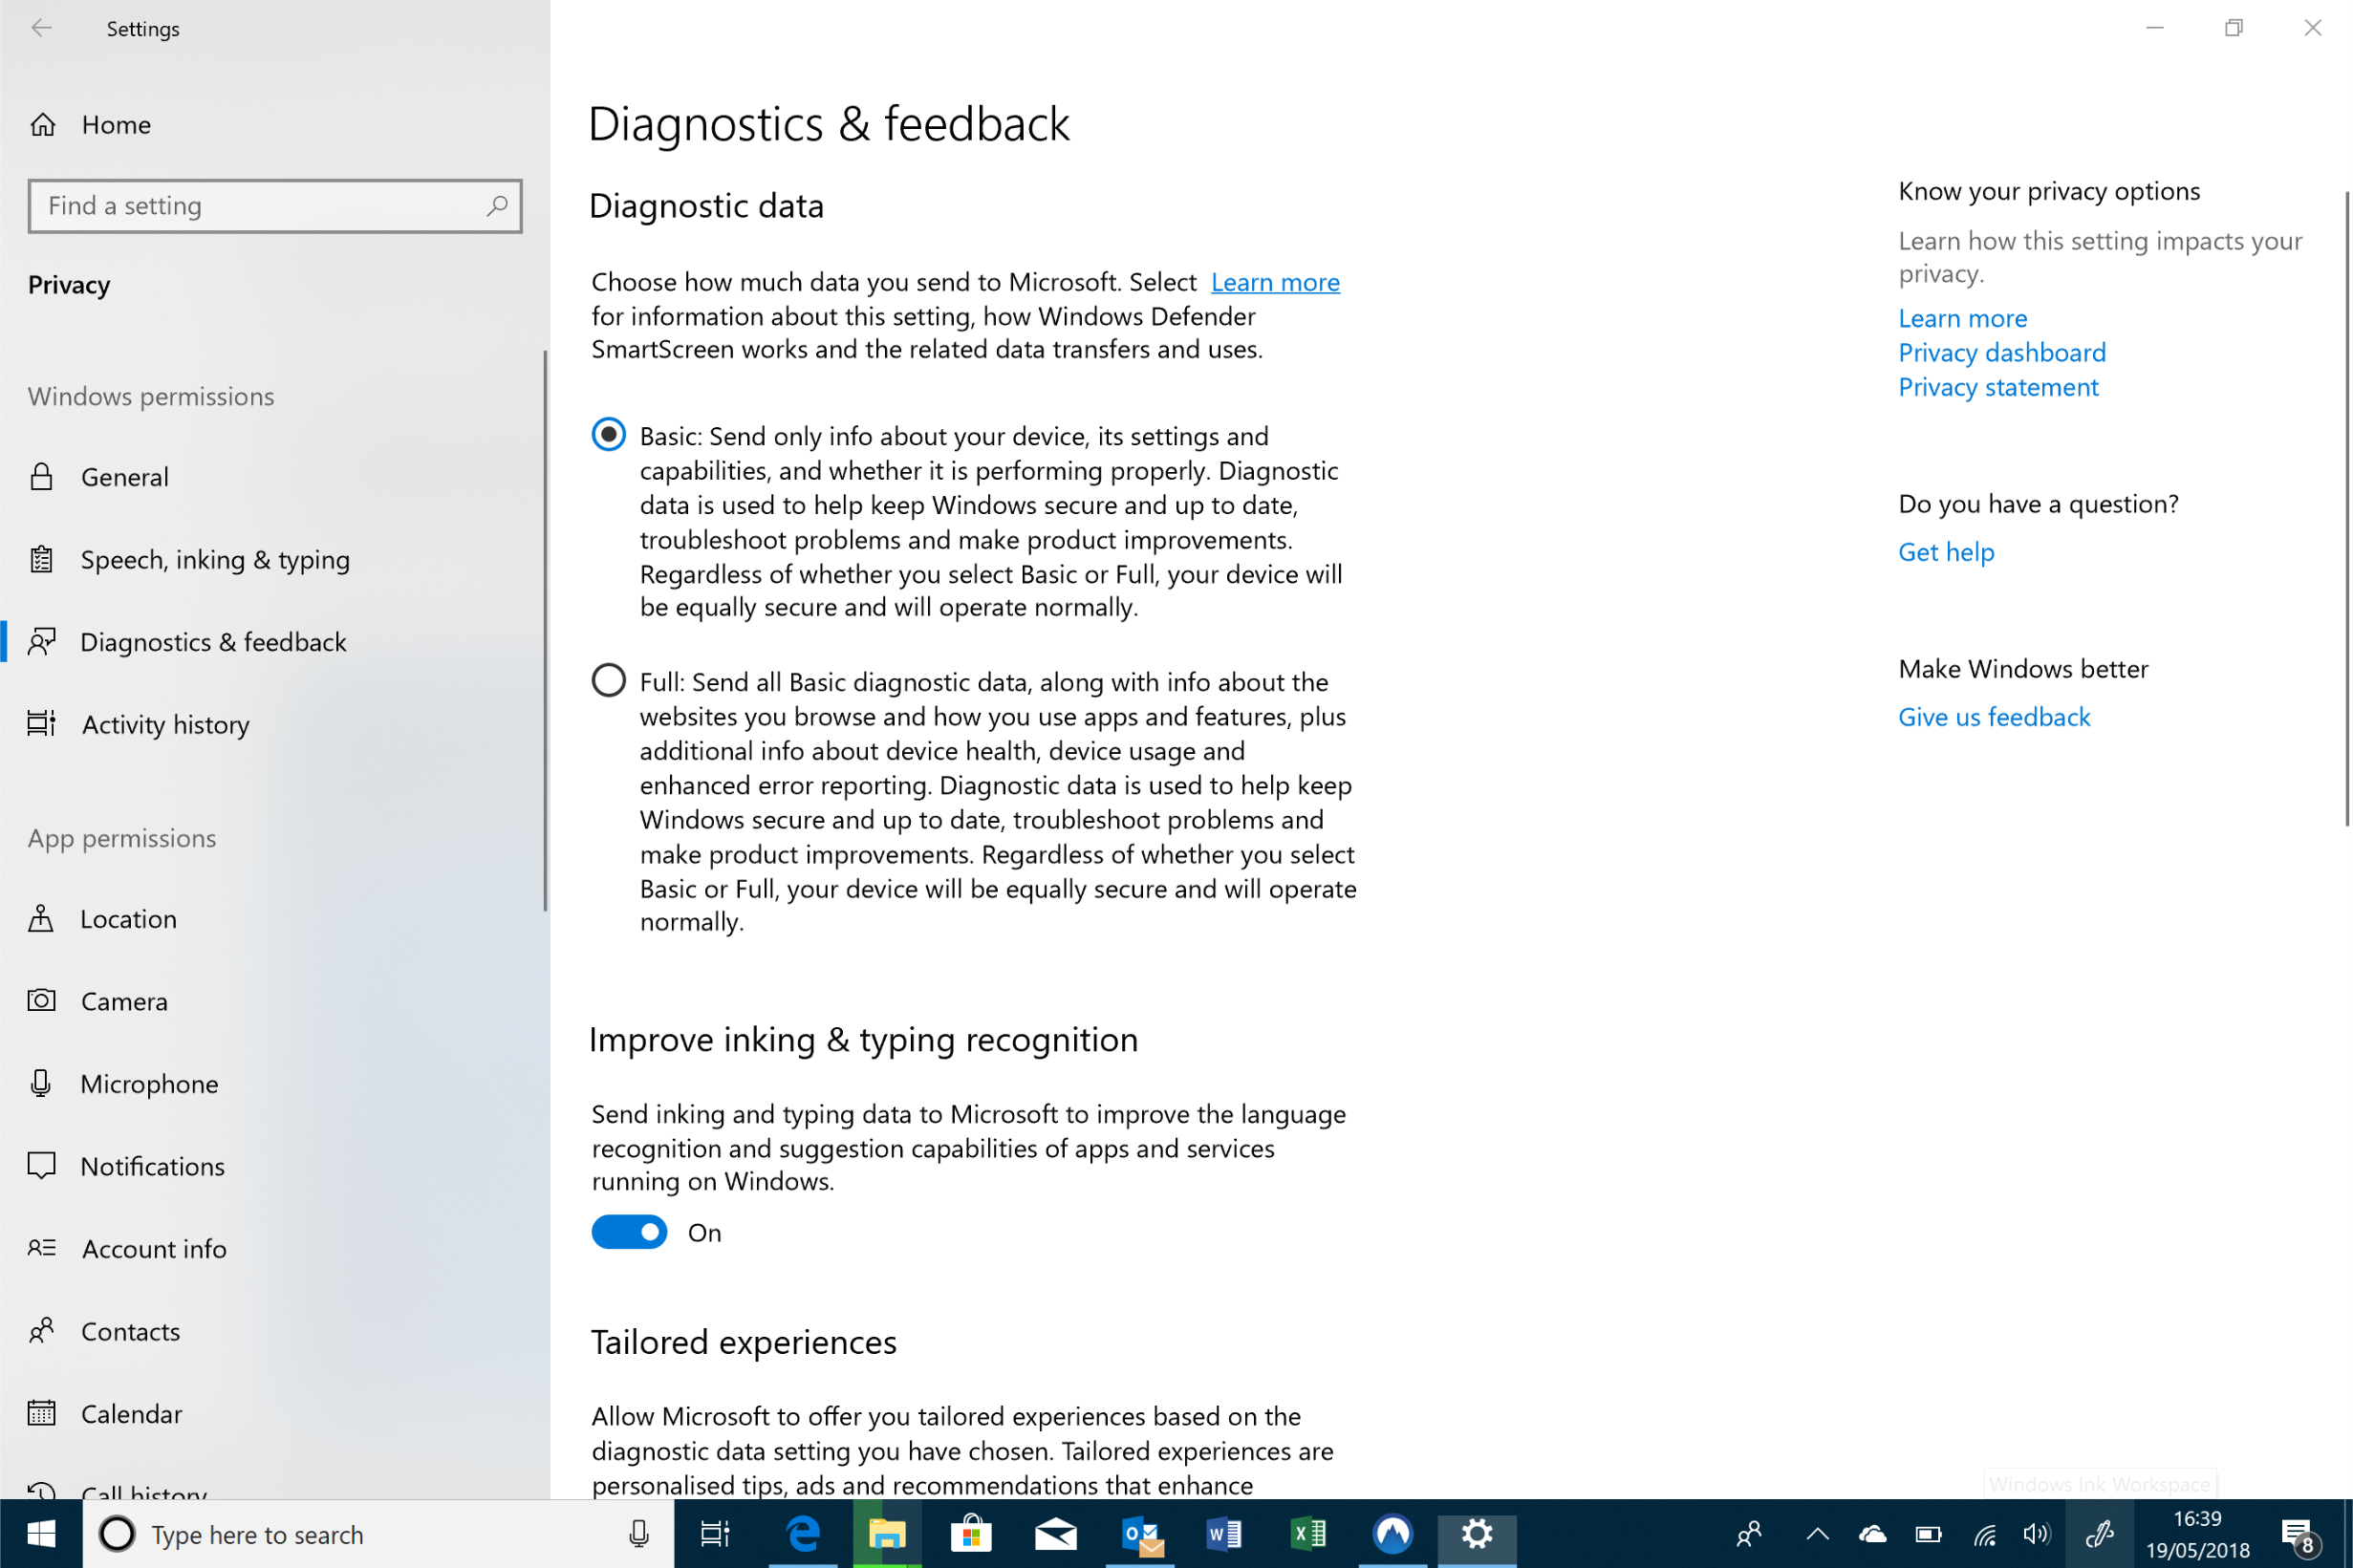This screenshot has height=1568, width=2353.
Task: Open Location app permissions
Action: [128, 919]
